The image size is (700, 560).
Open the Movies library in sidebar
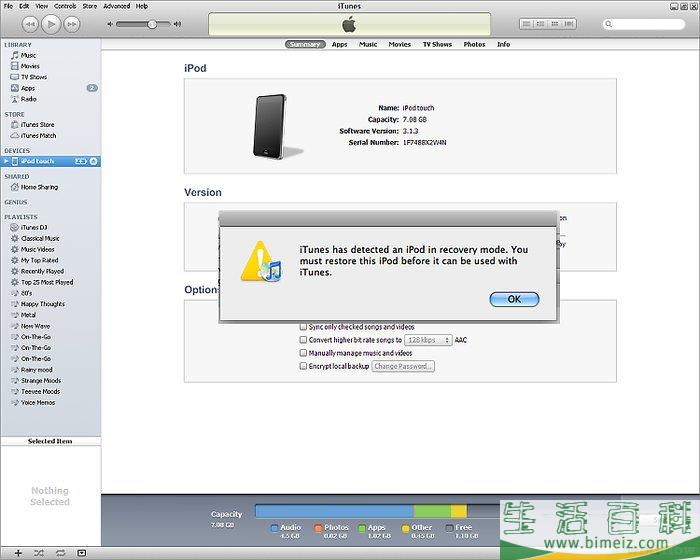tap(30, 66)
